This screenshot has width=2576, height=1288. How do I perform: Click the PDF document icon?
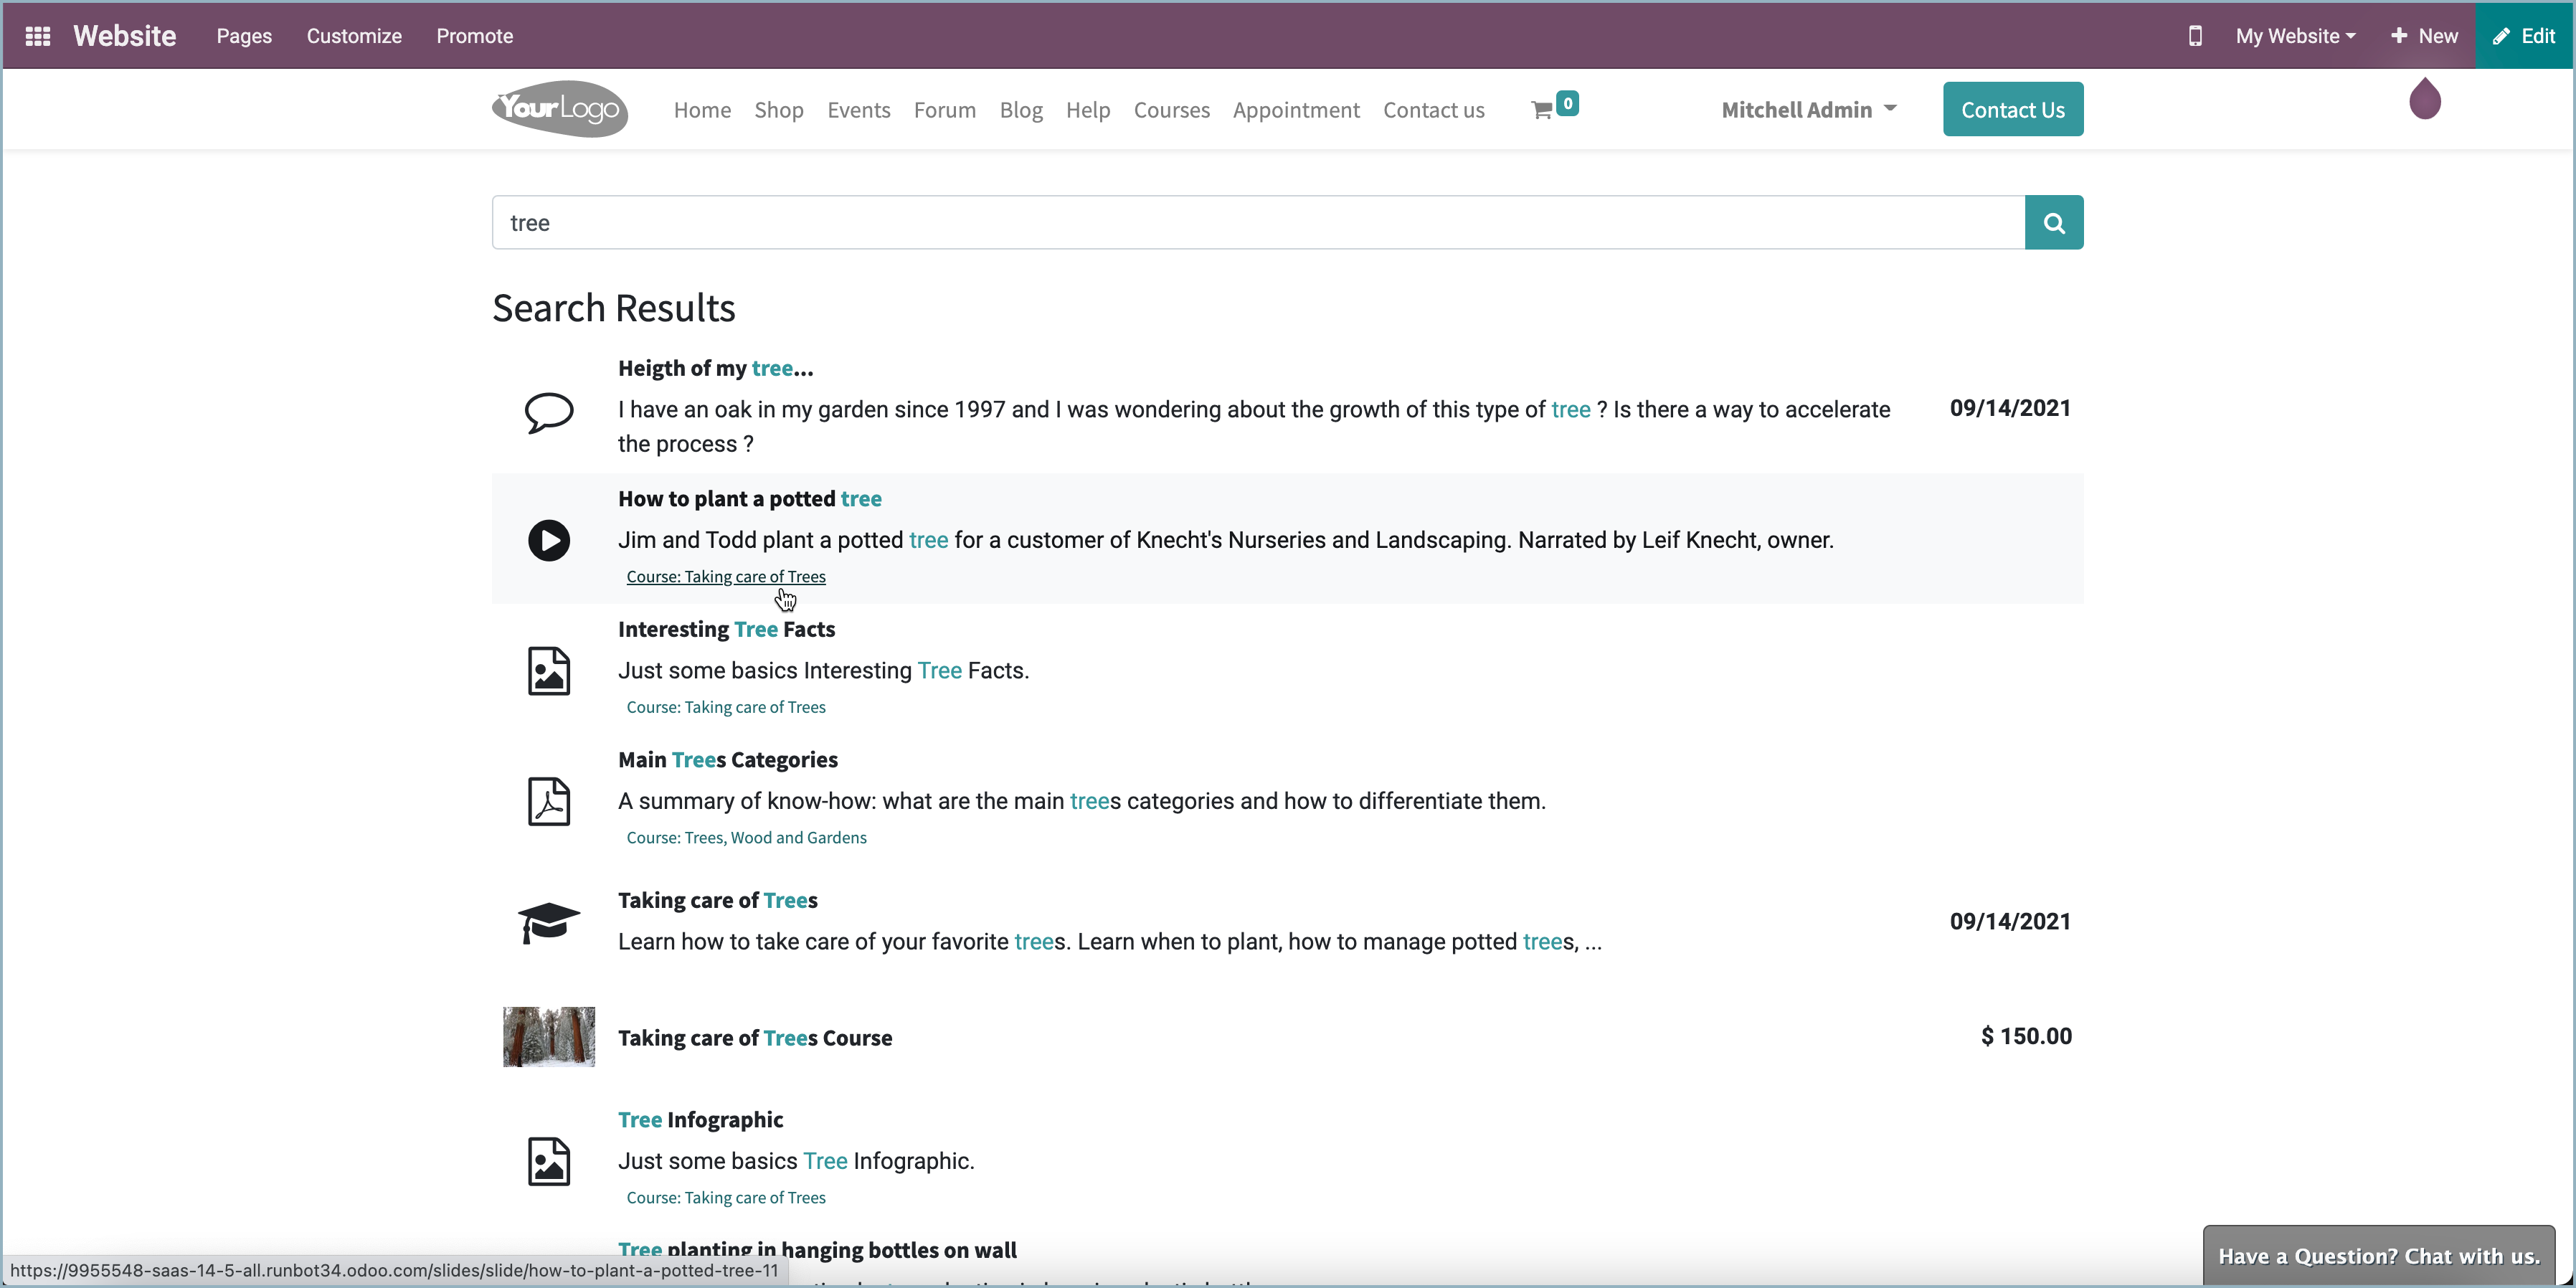point(549,801)
